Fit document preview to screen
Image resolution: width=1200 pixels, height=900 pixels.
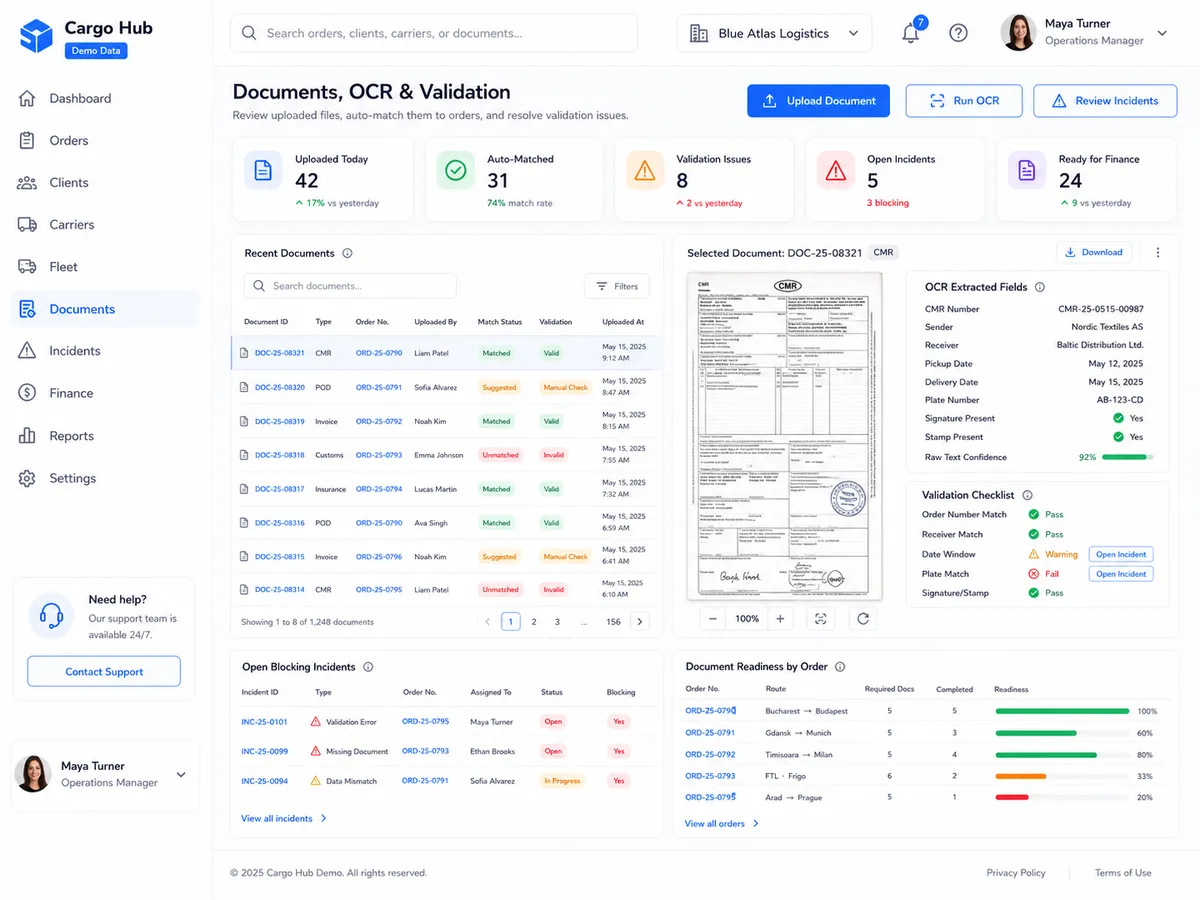[821, 619]
